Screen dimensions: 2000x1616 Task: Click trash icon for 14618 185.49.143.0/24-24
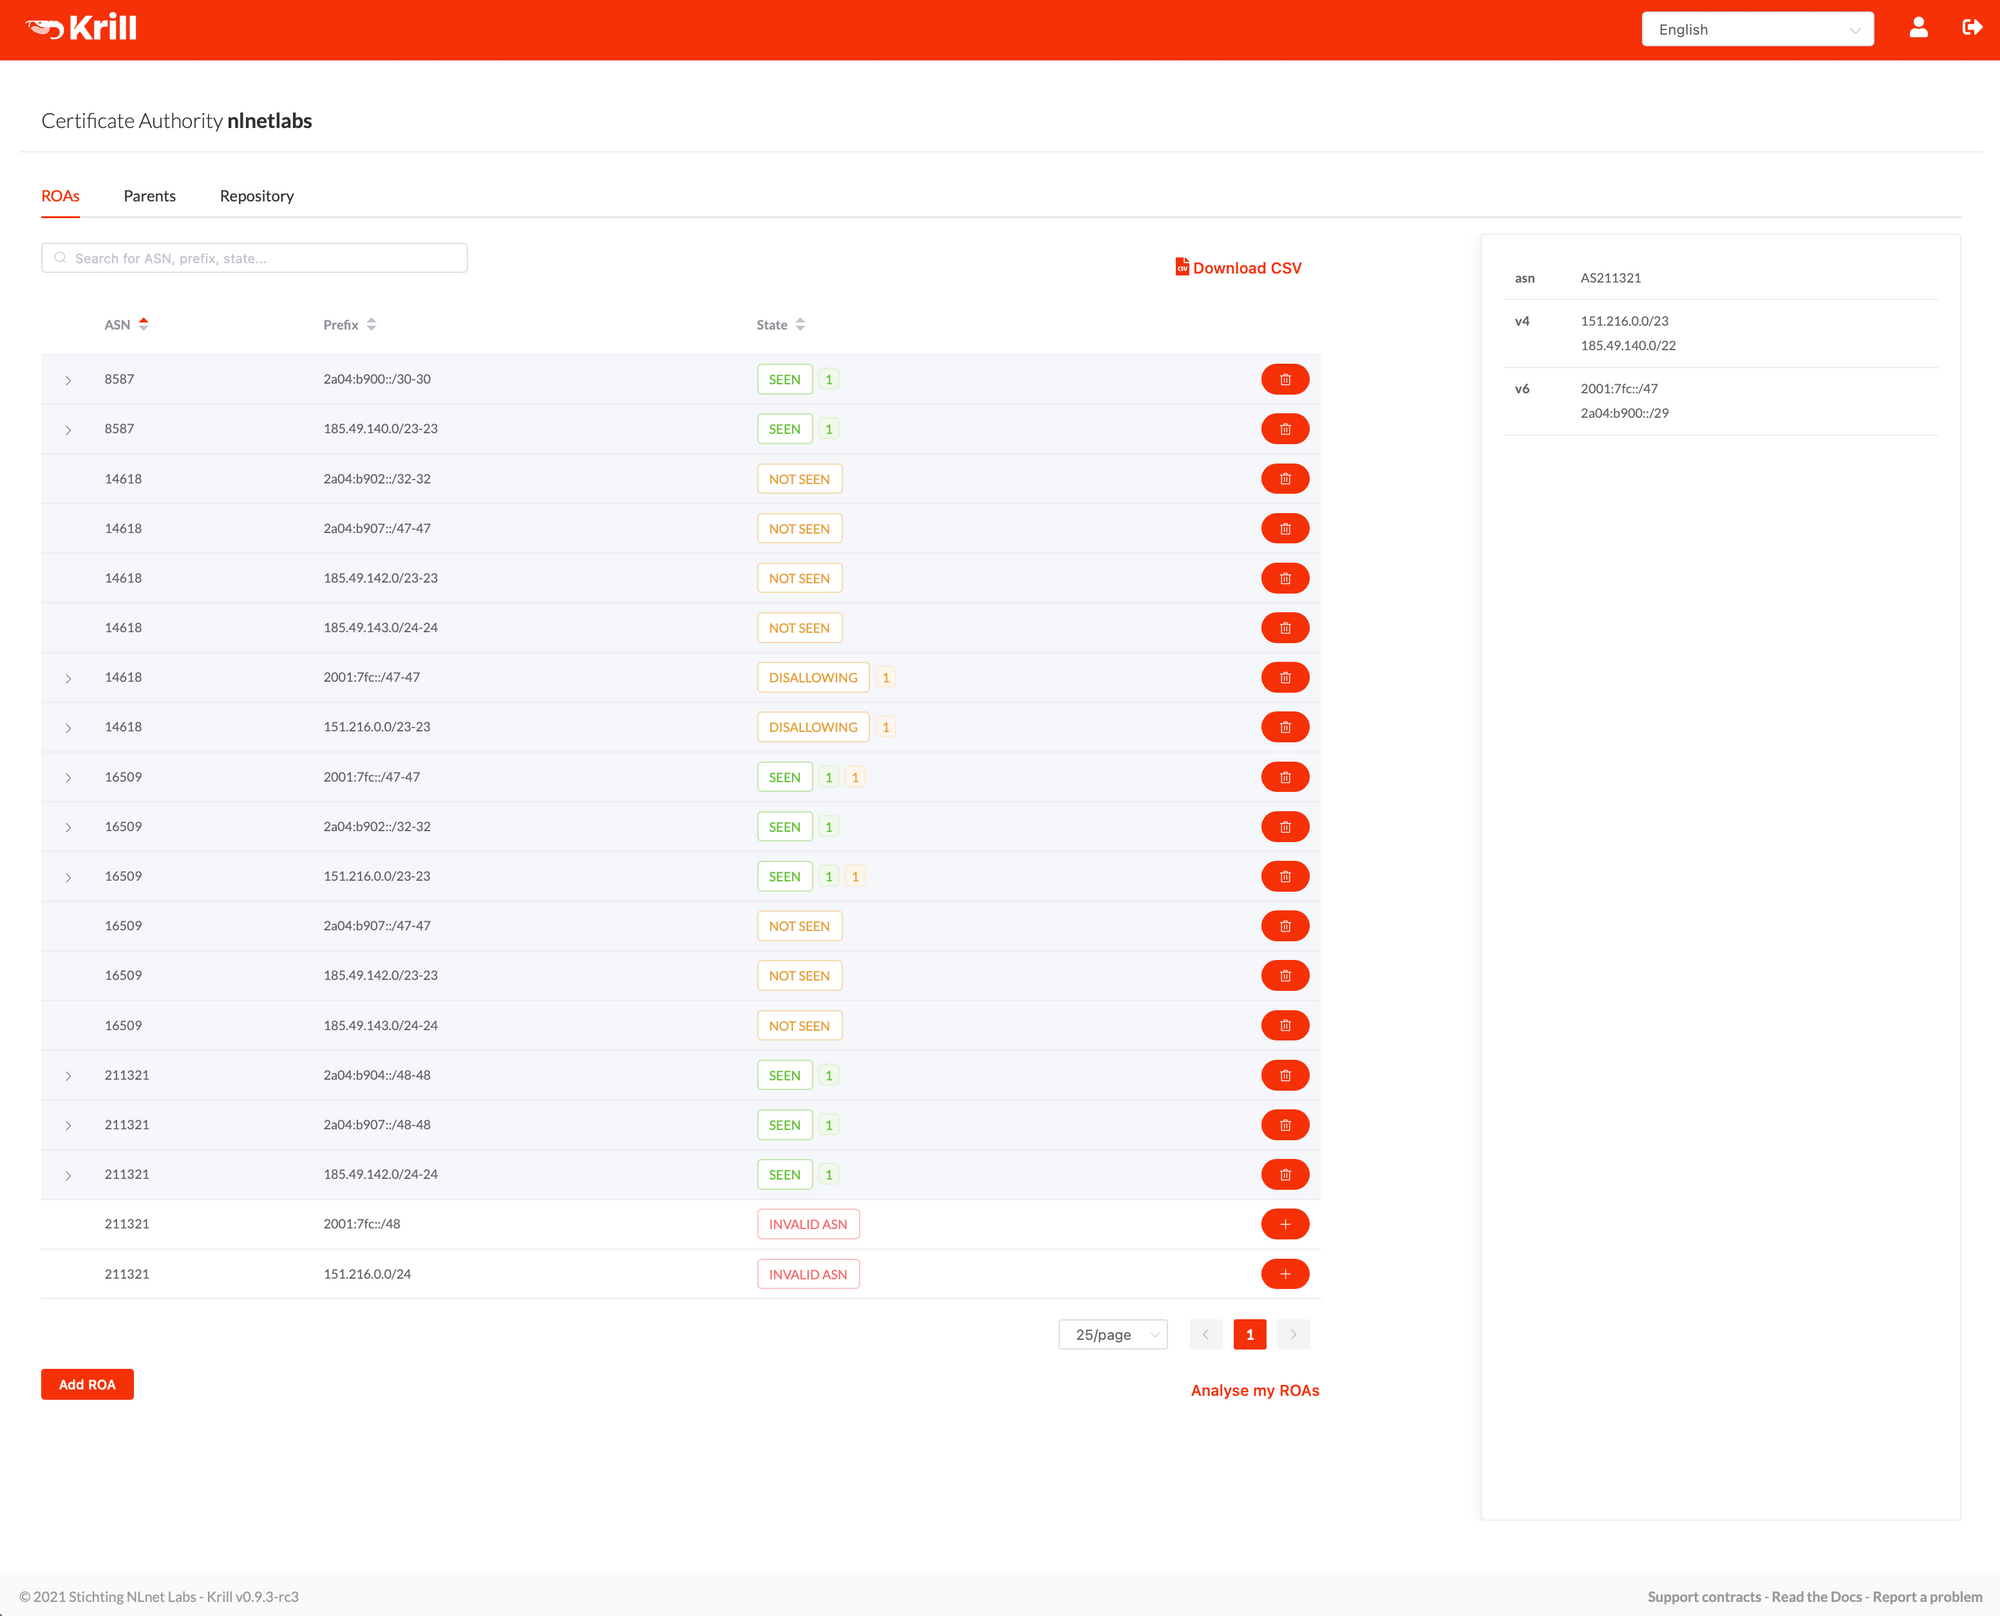(x=1284, y=628)
